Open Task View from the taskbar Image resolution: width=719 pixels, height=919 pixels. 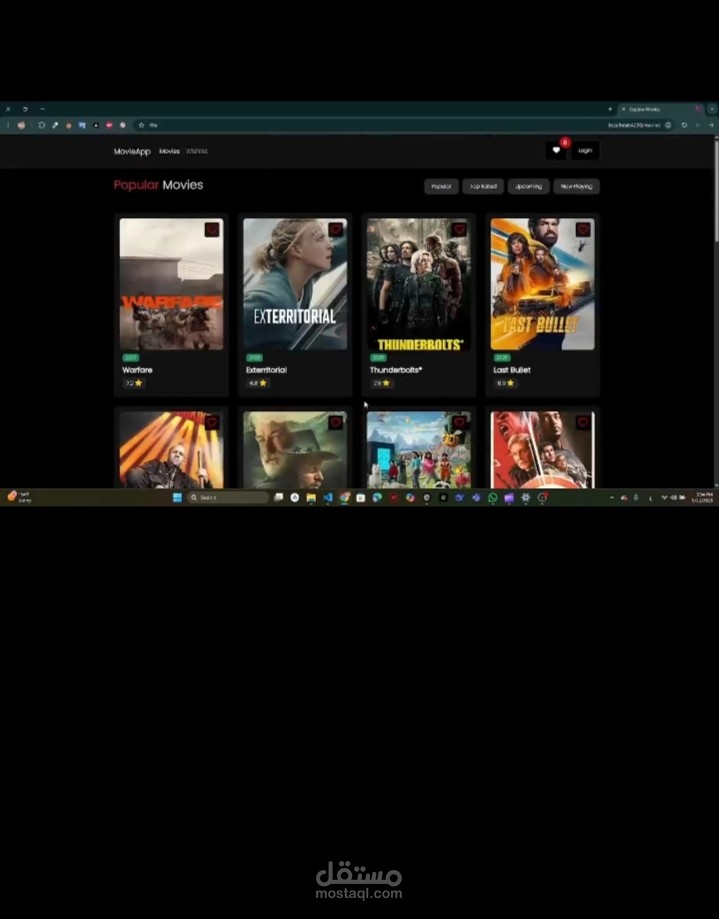[x=278, y=498]
